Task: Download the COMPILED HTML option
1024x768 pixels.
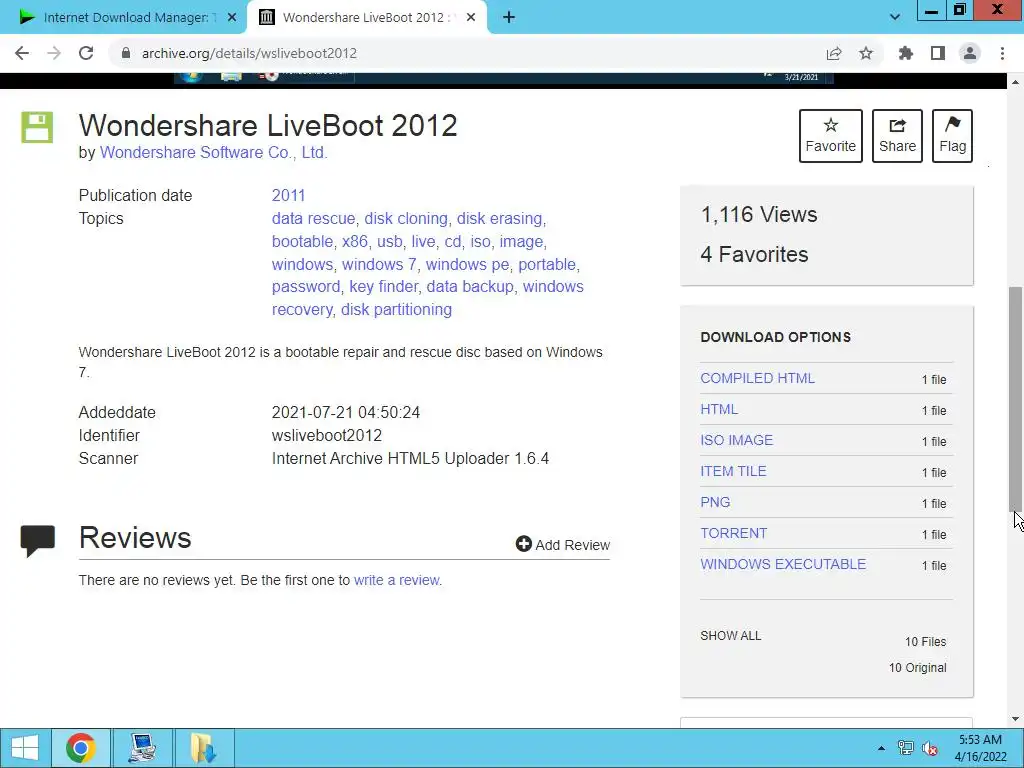Action: [758, 378]
